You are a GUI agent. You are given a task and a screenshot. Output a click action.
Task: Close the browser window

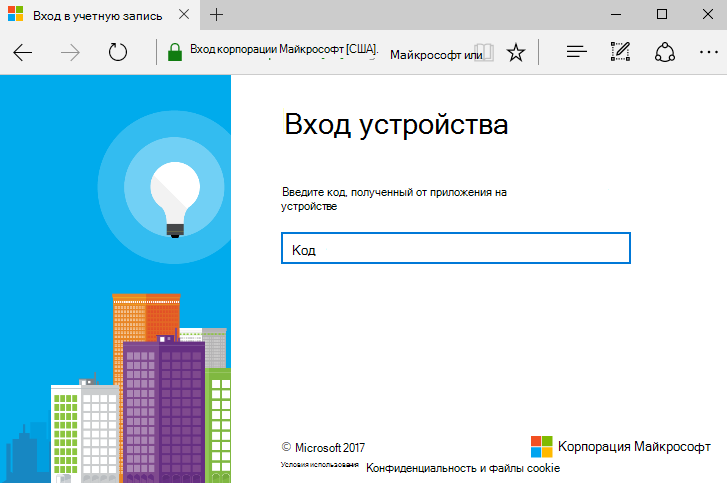pyautogui.click(x=708, y=15)
